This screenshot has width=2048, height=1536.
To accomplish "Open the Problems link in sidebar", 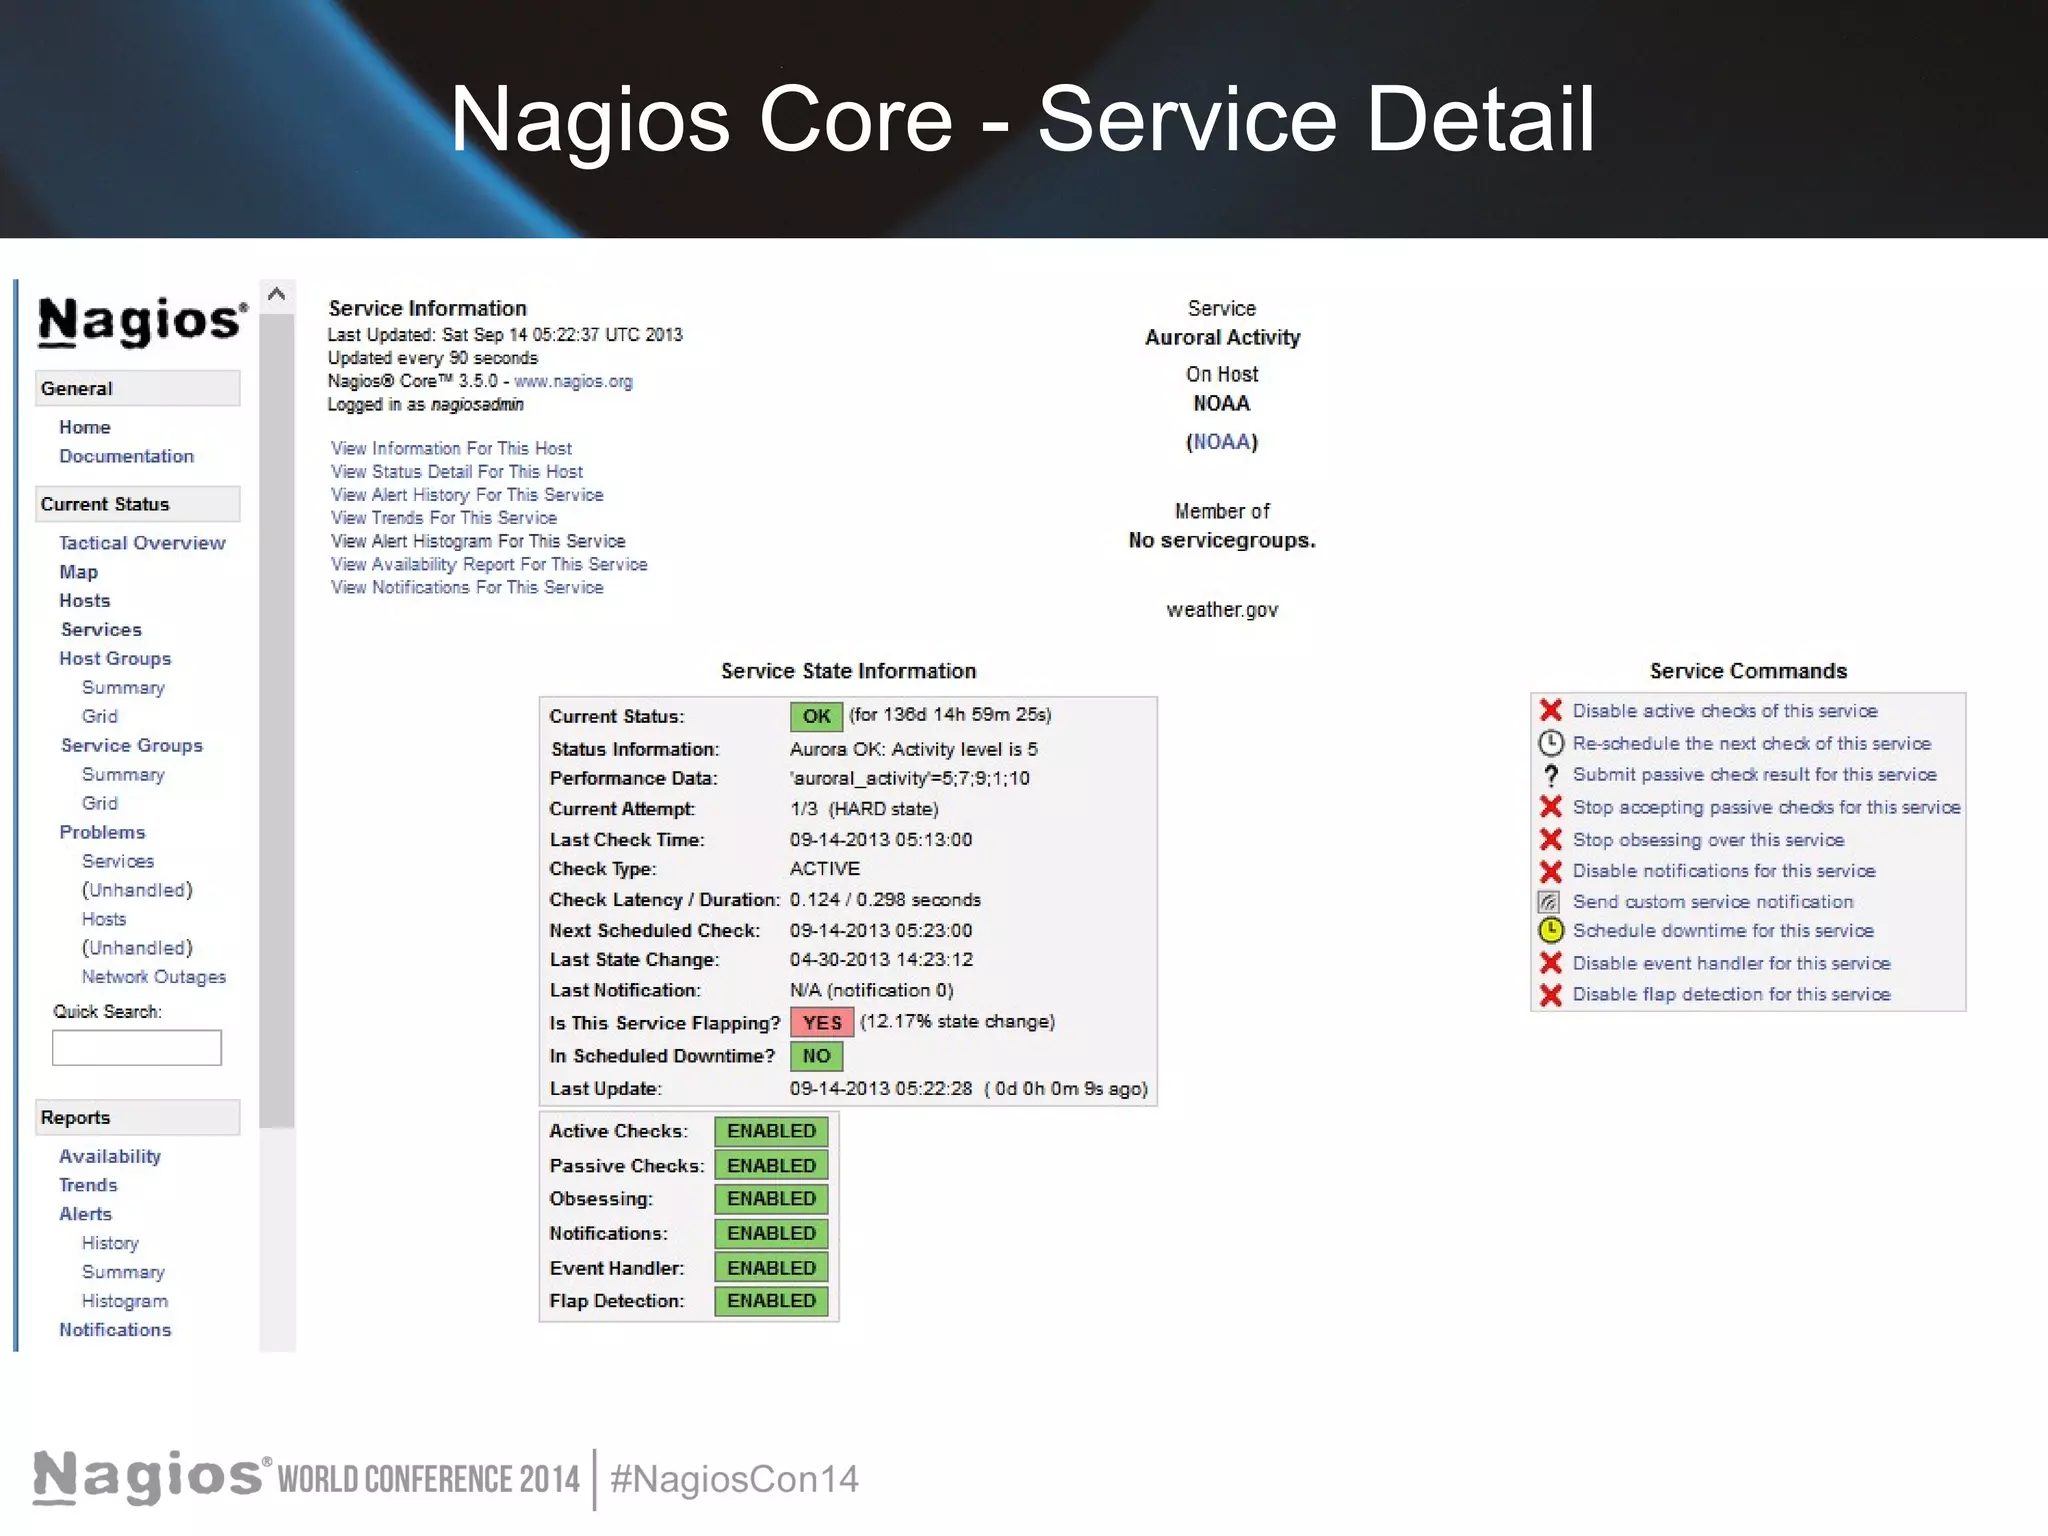I will tap(102, 833).
